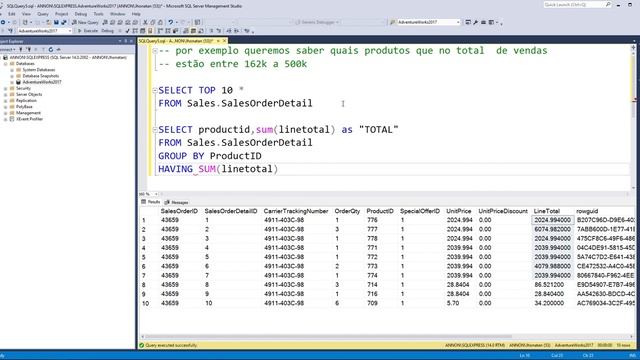This screenshot has height=360, width=640.
Task: Toggle Include Client Statistics icon
Action: 175,31
